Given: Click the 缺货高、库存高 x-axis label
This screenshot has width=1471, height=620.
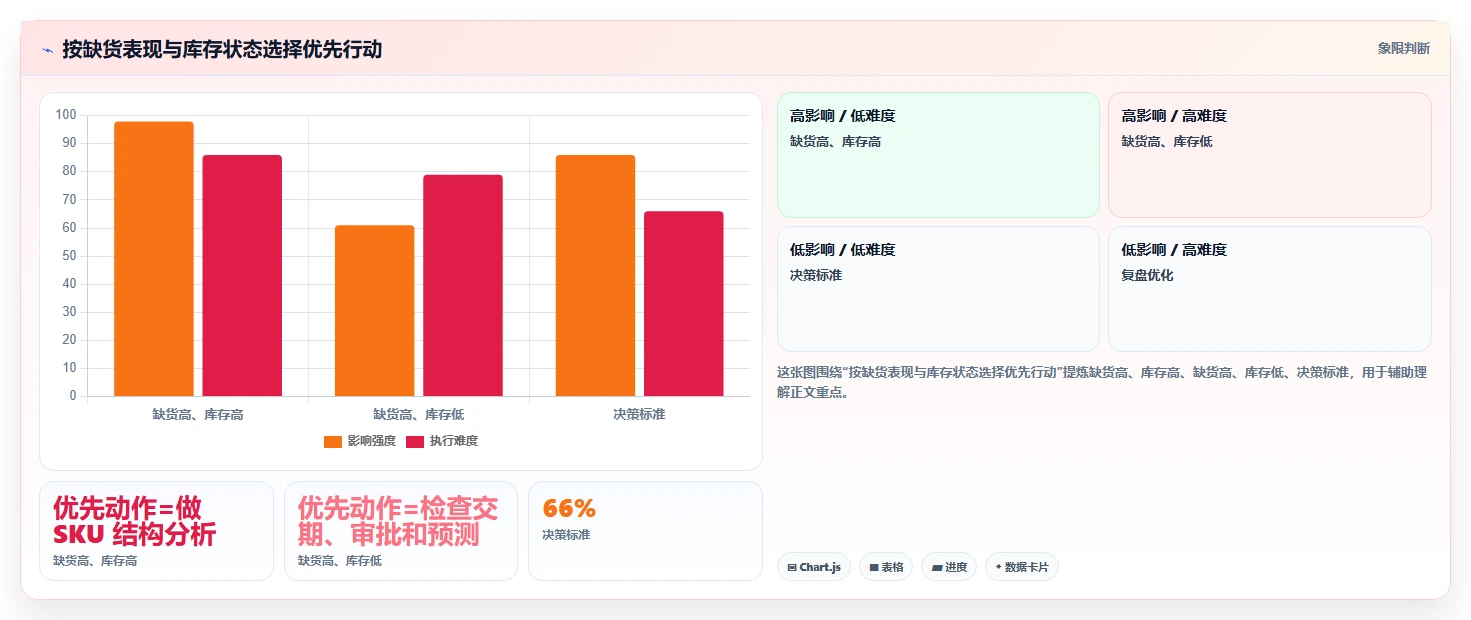Looking at the screenshot, I should [198, 414].
